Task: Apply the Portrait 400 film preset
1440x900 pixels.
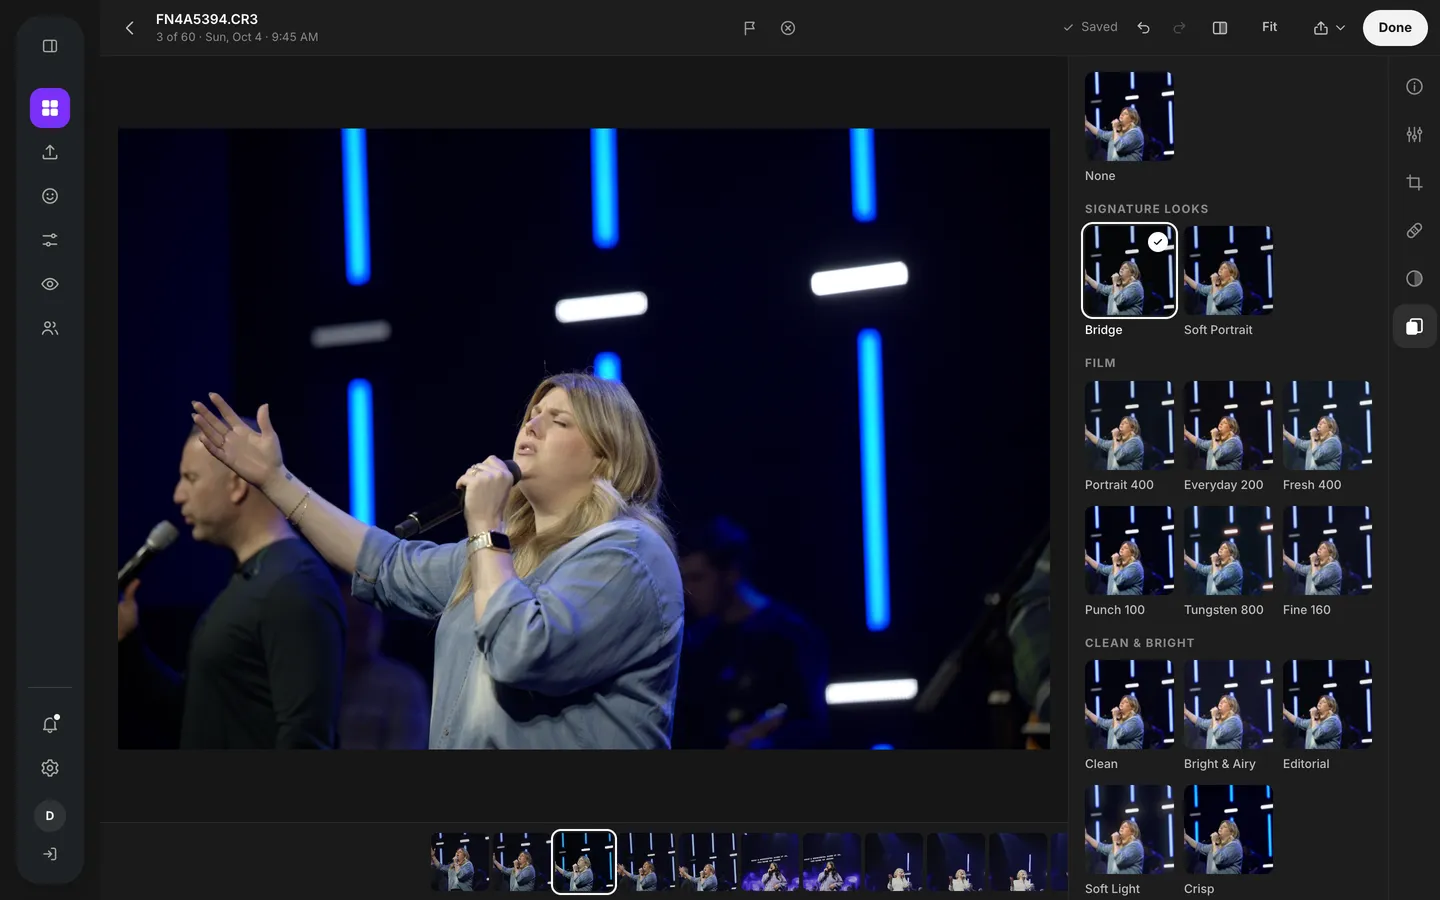Action: pyautogui.click(x=1130, y=425)
